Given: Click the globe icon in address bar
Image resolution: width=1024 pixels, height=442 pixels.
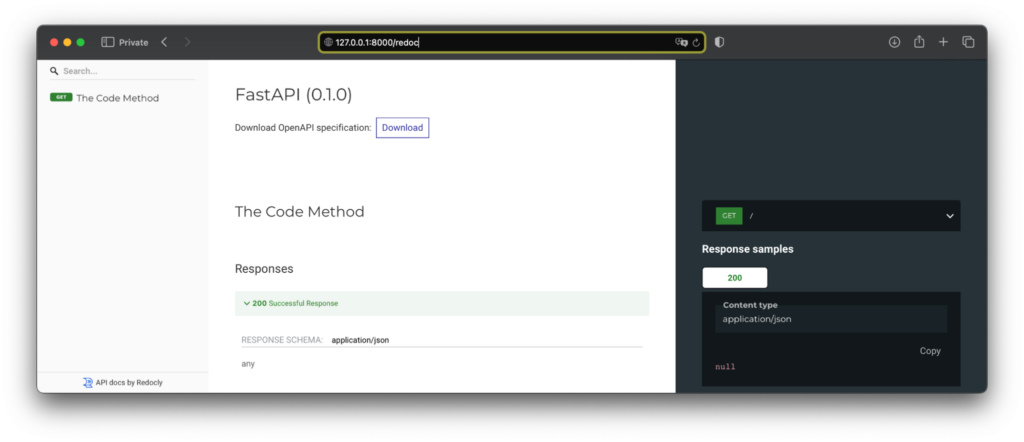Looking at the screenshot, I should [328, 42].
